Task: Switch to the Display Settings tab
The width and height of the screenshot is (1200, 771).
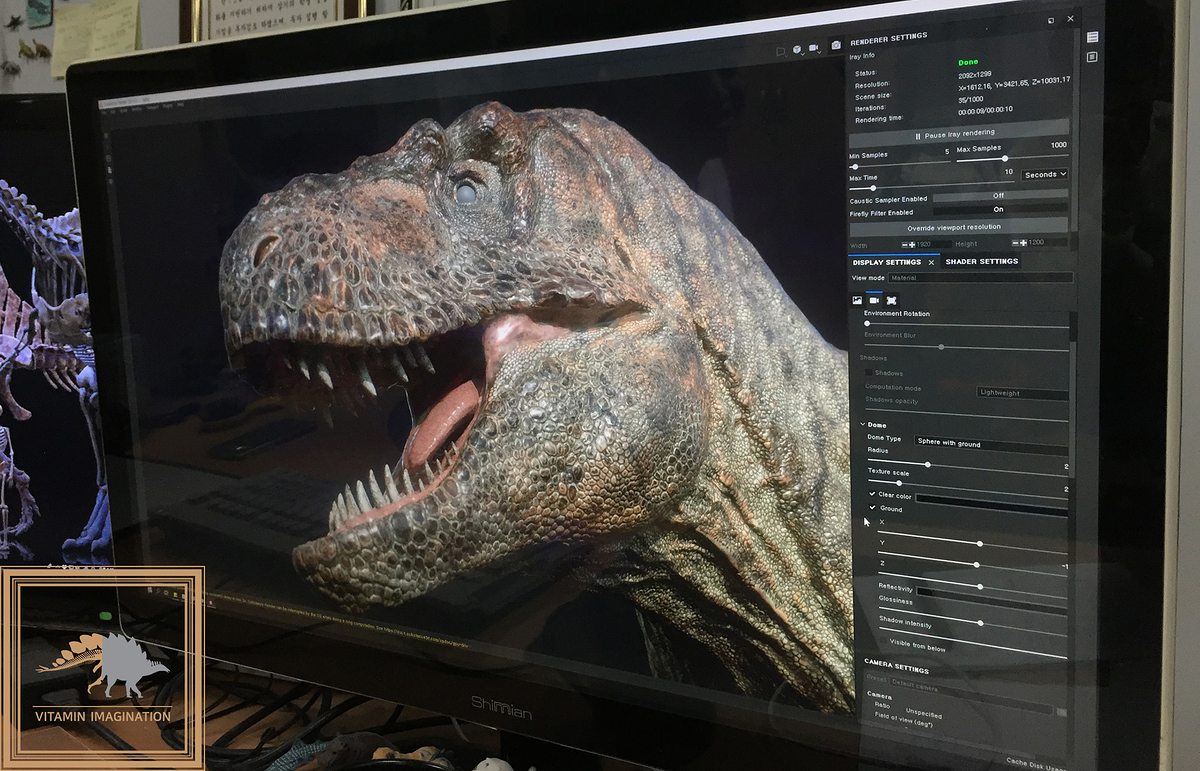Action: [x=887, y=262]
